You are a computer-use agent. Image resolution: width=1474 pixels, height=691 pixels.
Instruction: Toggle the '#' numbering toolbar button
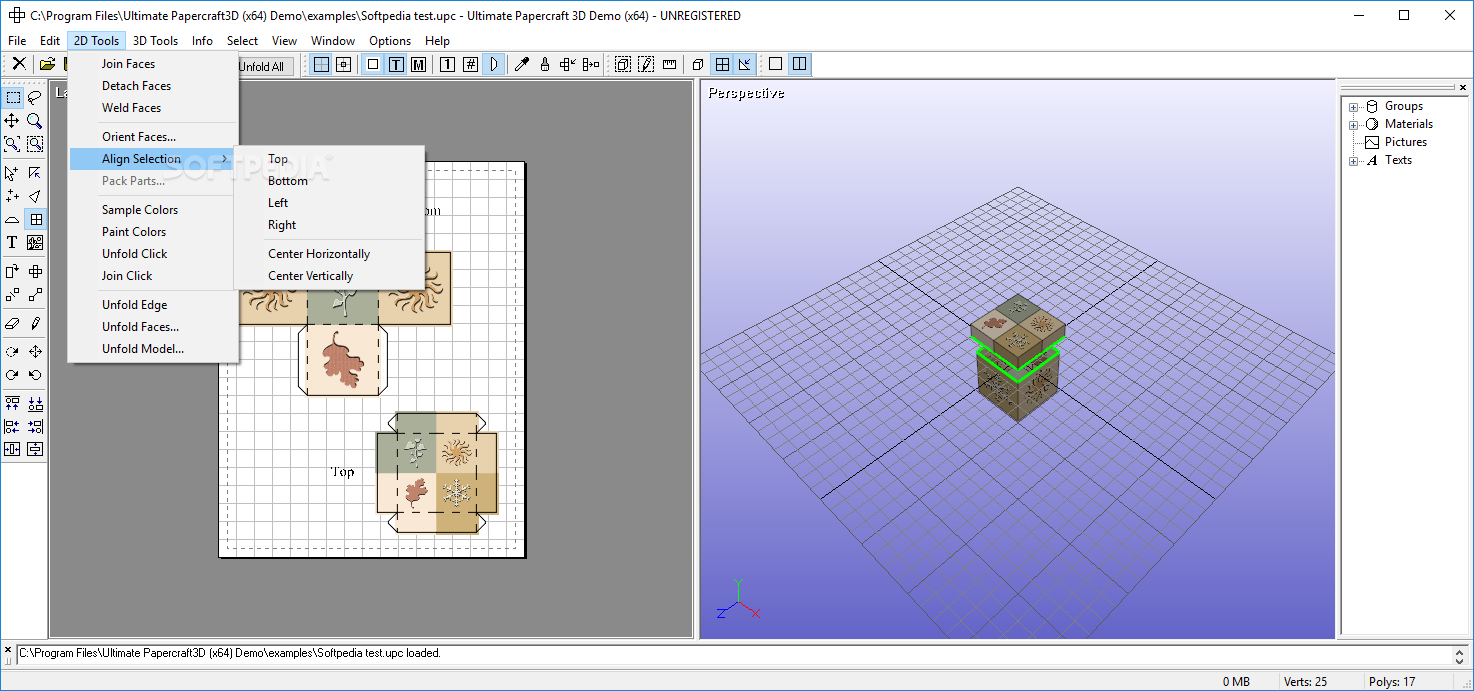470,65
